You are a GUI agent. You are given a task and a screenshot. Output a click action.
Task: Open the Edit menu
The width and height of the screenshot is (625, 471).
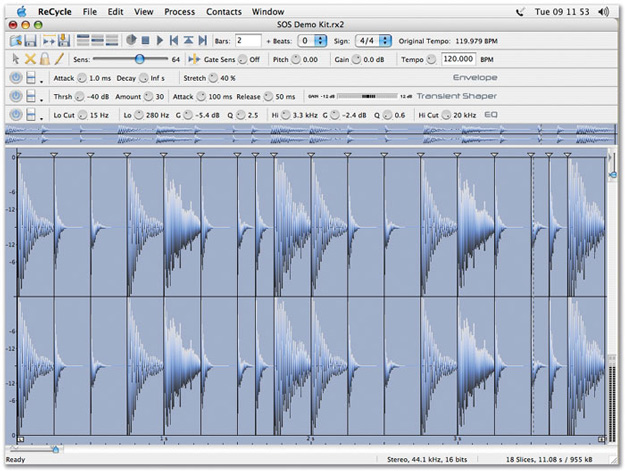115,12
